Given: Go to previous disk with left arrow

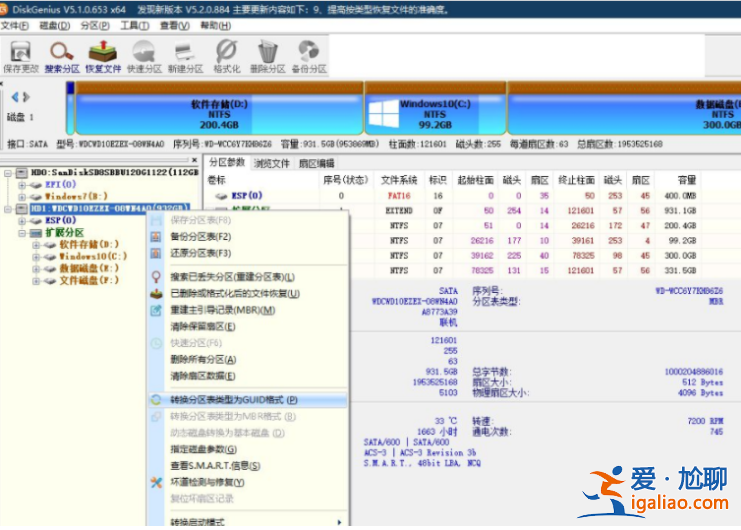Looking at the screenshot, I should [15, 97].
